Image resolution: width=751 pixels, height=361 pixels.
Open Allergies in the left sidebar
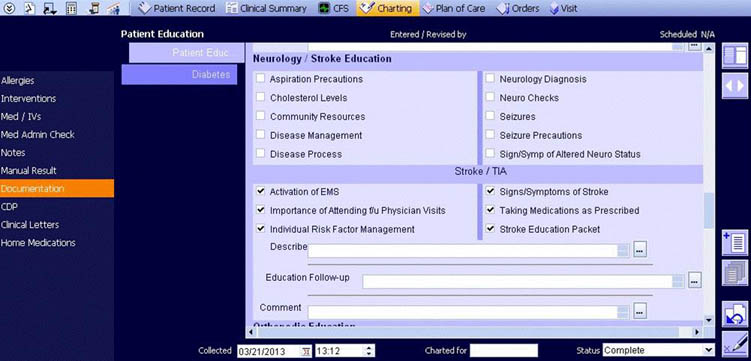[x=18, y=80]
